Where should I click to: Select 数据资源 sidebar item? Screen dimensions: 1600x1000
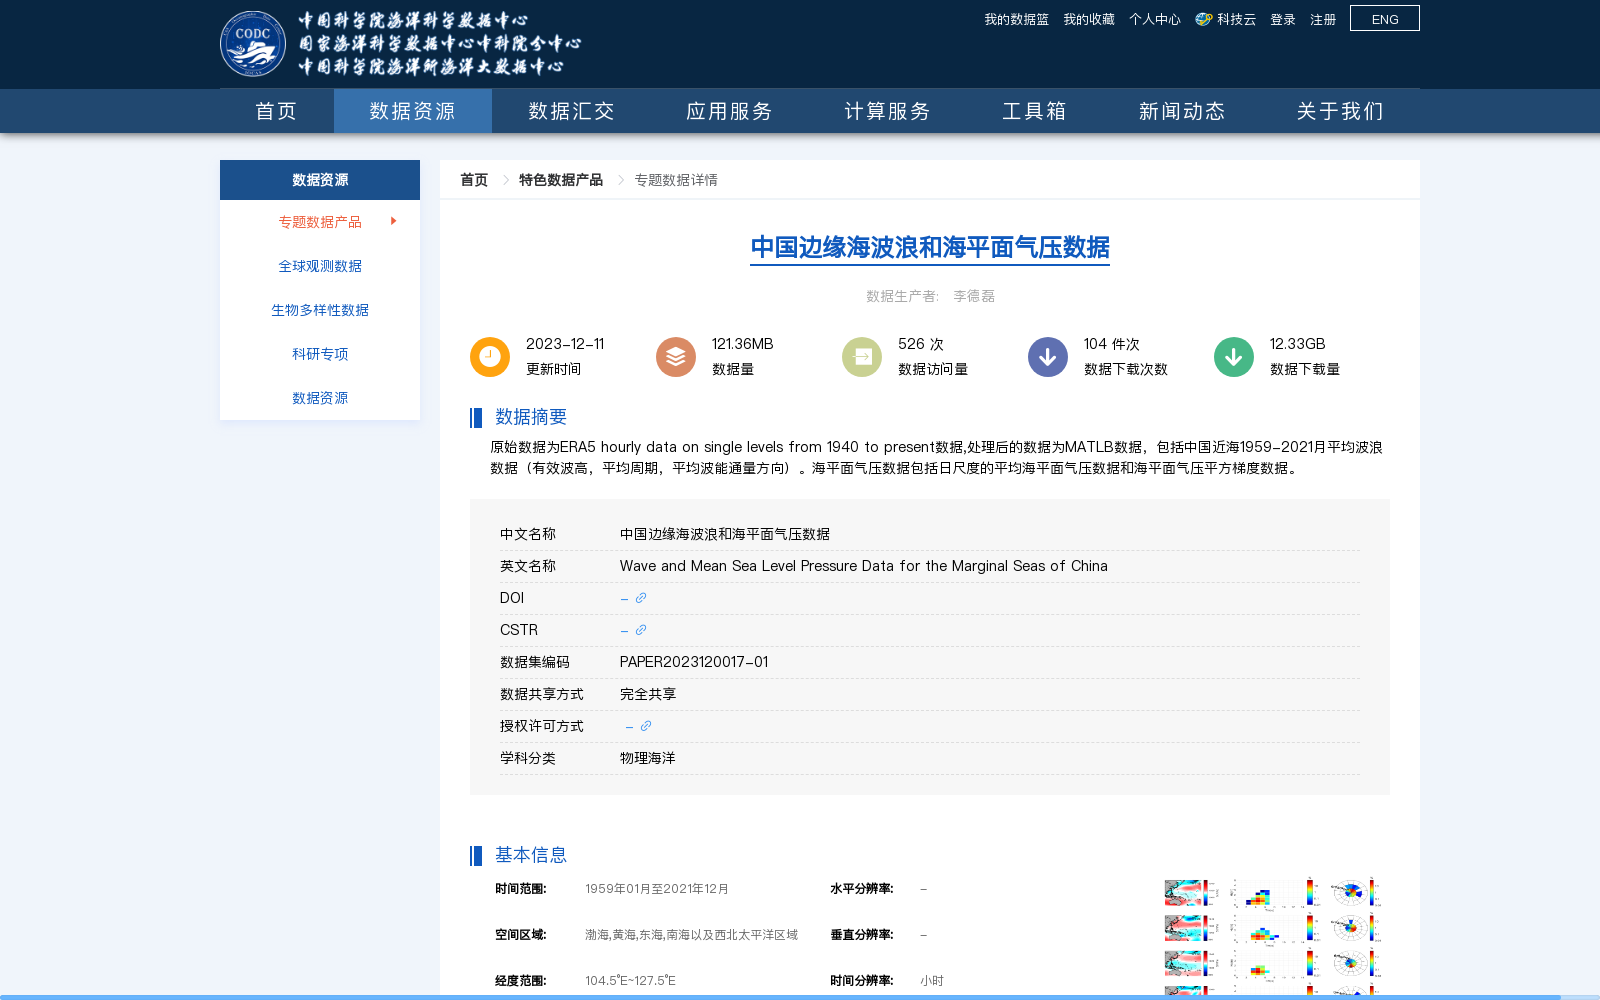coord(320,398)
